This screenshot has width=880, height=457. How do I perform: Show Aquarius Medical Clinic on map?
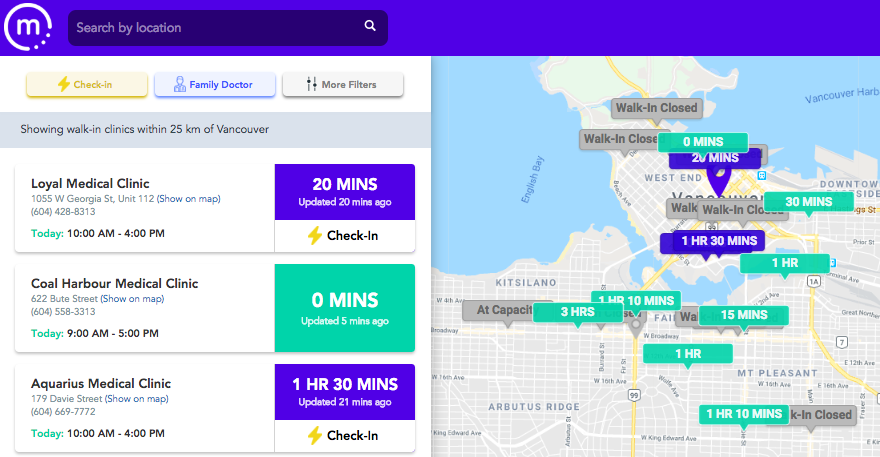click(x=138, y=399)
